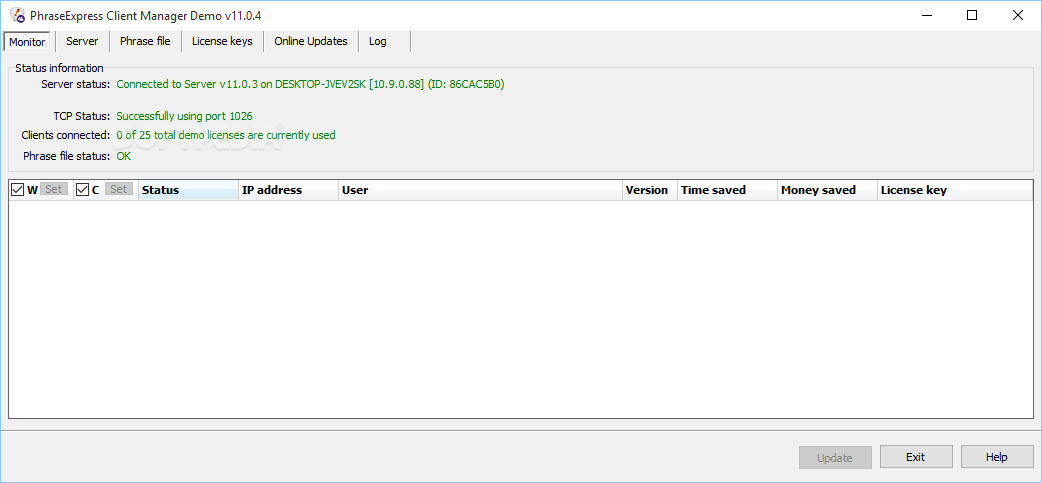Click the 'TCP Status:' label
This screenshot has height=483, width=1042.
(x=82, y=116)
